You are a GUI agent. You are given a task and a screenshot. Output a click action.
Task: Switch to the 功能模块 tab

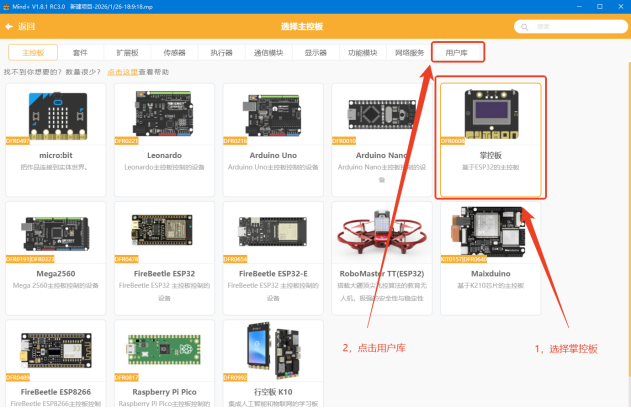point(363,53)
